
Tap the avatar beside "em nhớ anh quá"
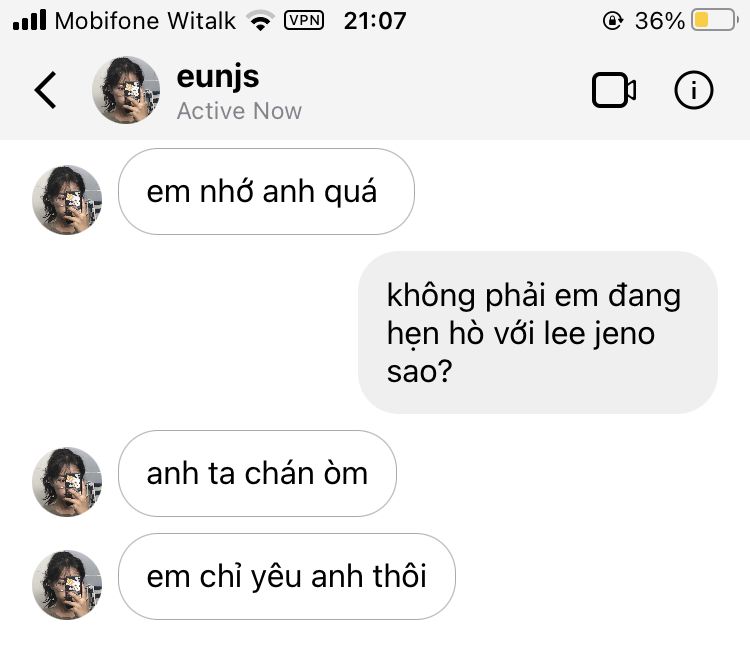(x=67, y=200)
